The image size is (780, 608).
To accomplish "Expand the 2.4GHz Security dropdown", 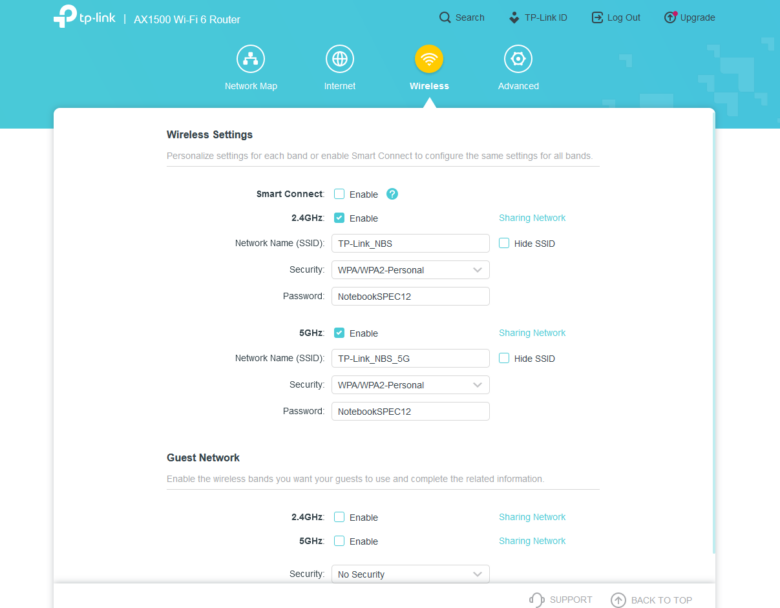I will pos(410,270).
